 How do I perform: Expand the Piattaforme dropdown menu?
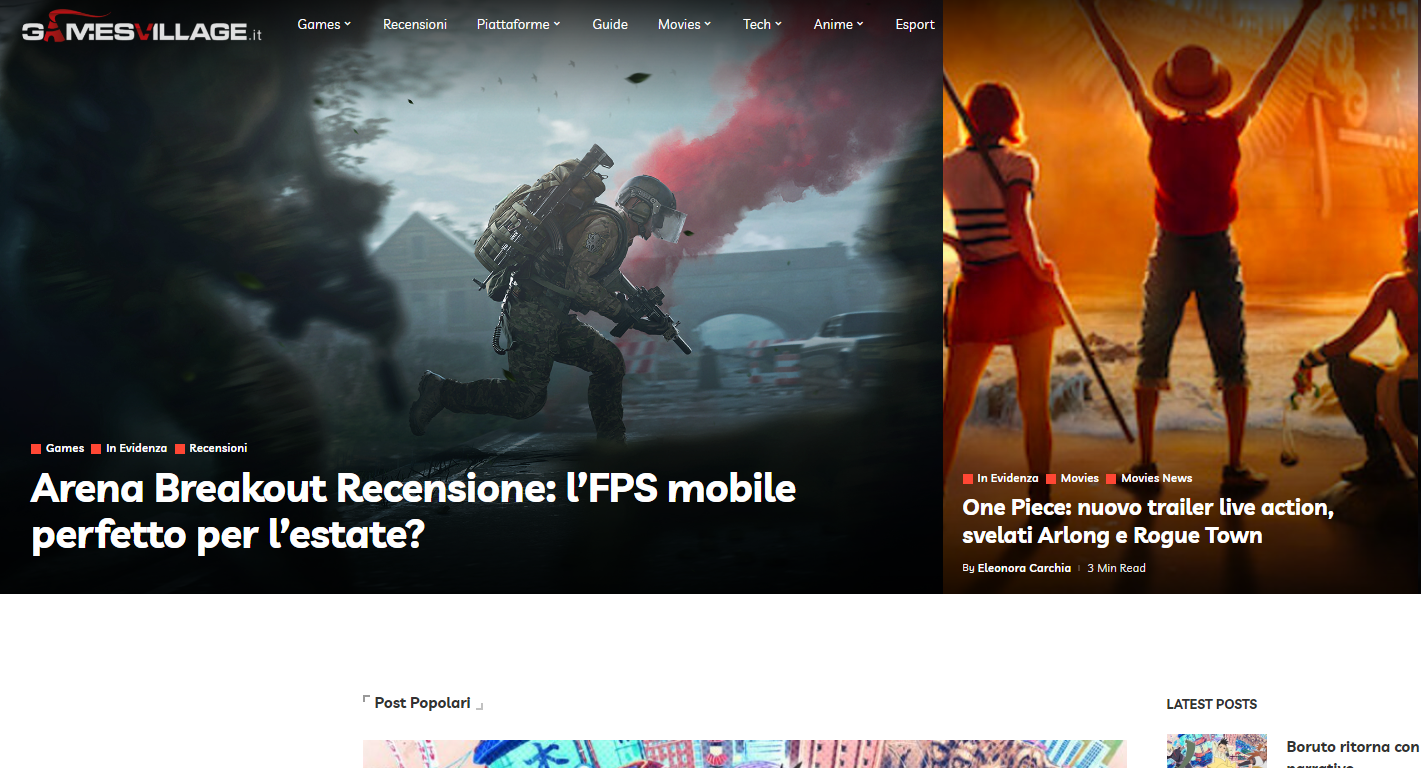pyautogui.click(x=519, y=24)
